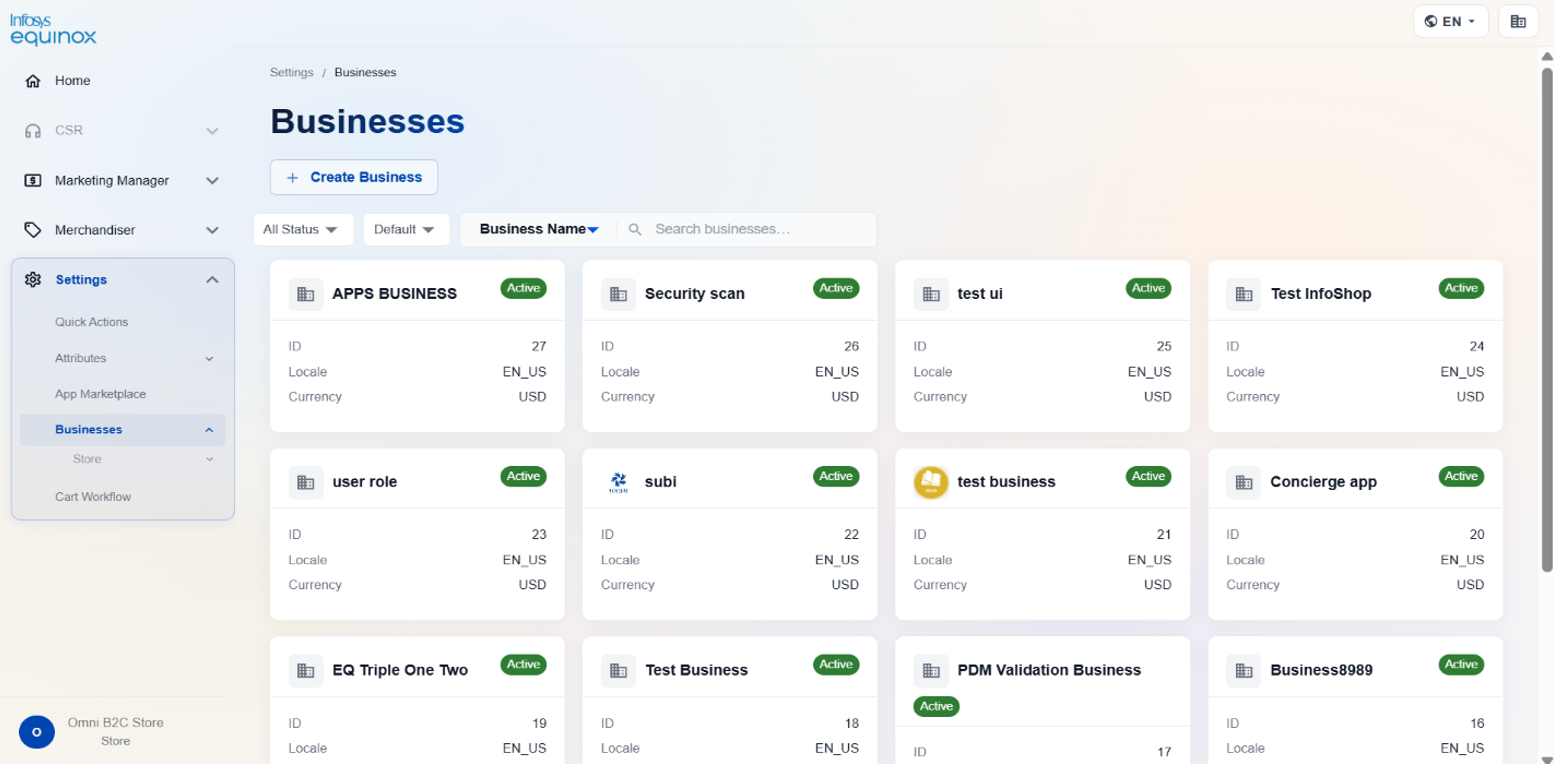Click the EQ Triple One Two title
The width and height of the screenshot is (1554, 764).
coord(400,670)
